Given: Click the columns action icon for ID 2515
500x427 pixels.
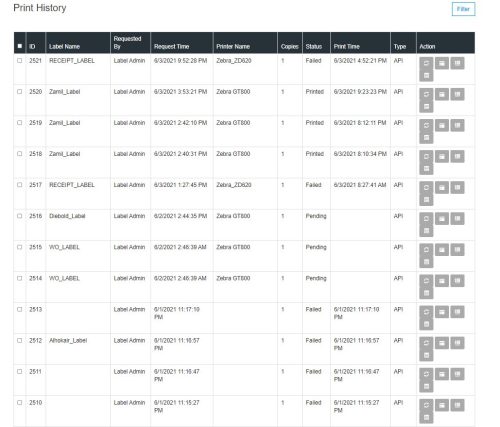Looking at the screenshot, I should (x=457, y=250).
